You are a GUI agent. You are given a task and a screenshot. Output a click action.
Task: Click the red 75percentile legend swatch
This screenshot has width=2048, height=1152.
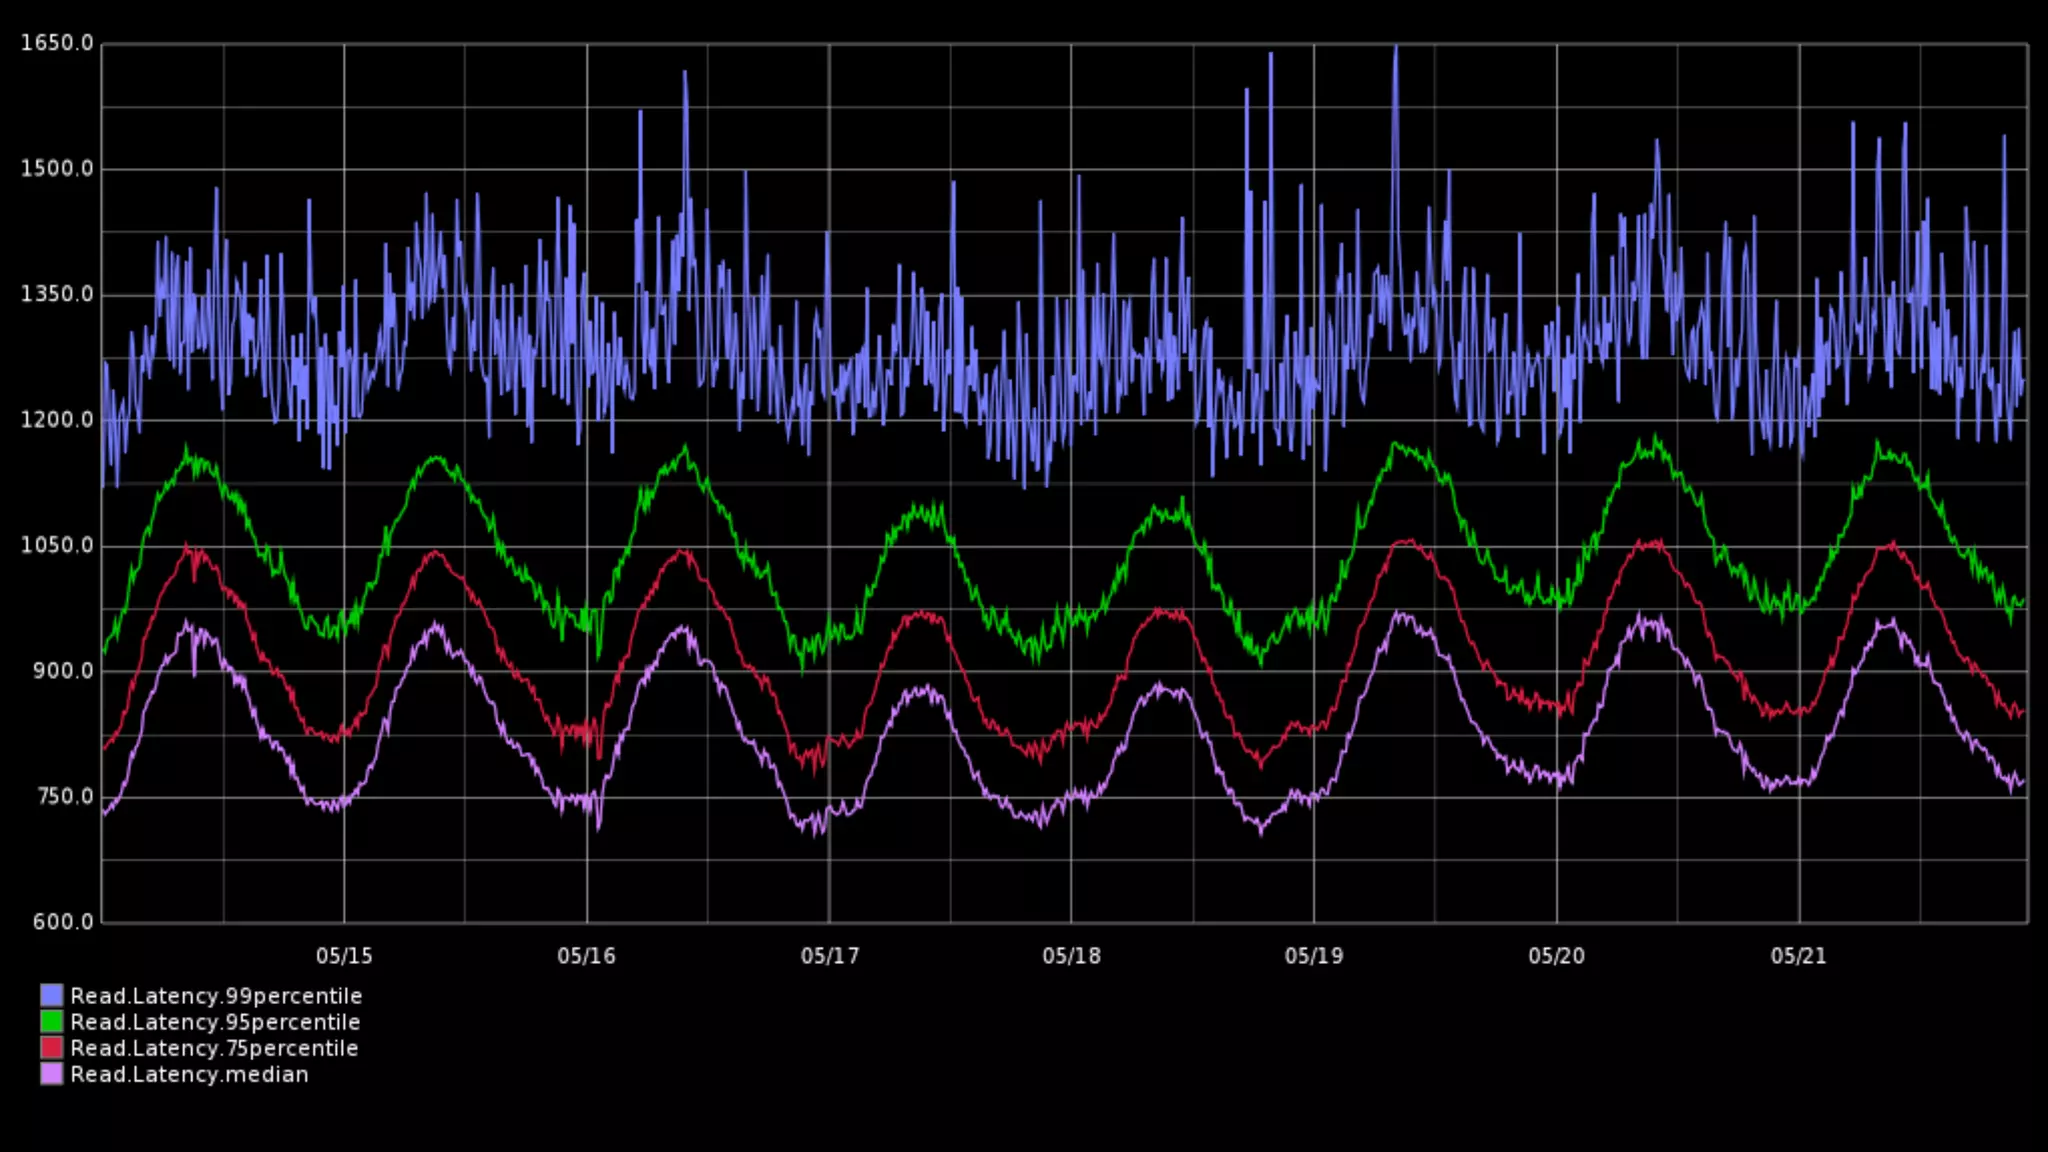coord(51,1047)
